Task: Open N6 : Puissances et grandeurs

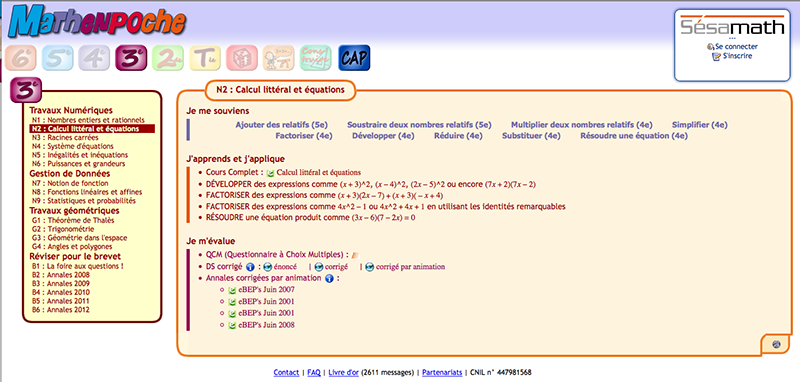Action: point(78,164)
